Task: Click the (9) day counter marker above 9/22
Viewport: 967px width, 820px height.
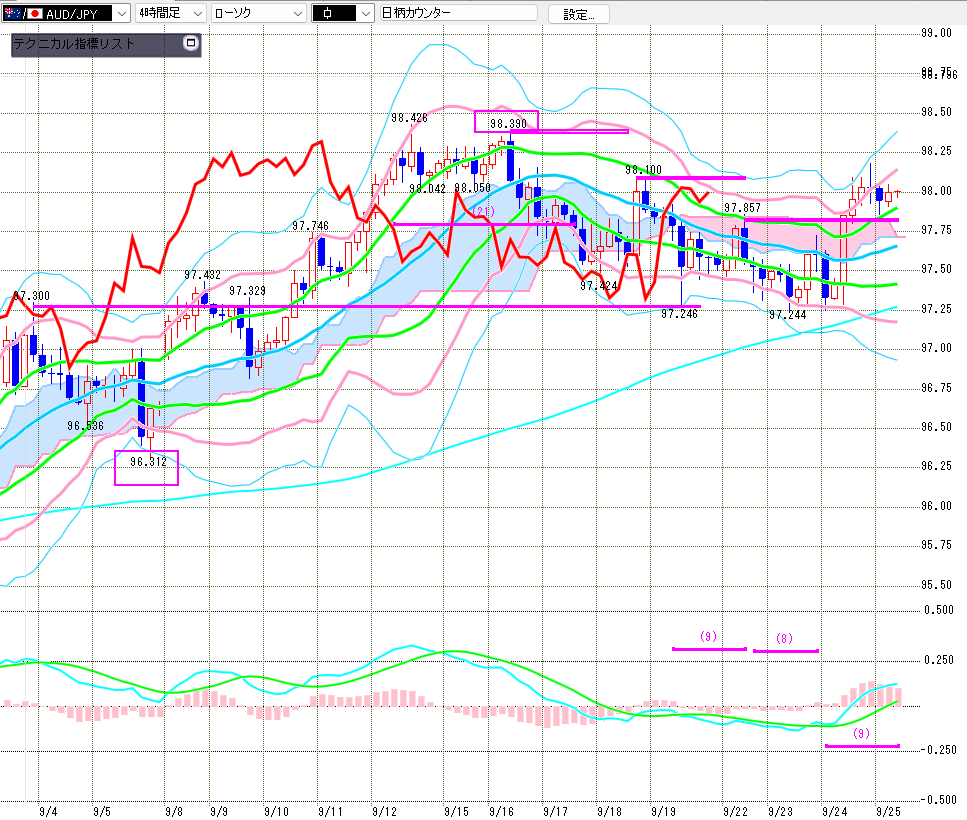Action: [x=708, y=636]
